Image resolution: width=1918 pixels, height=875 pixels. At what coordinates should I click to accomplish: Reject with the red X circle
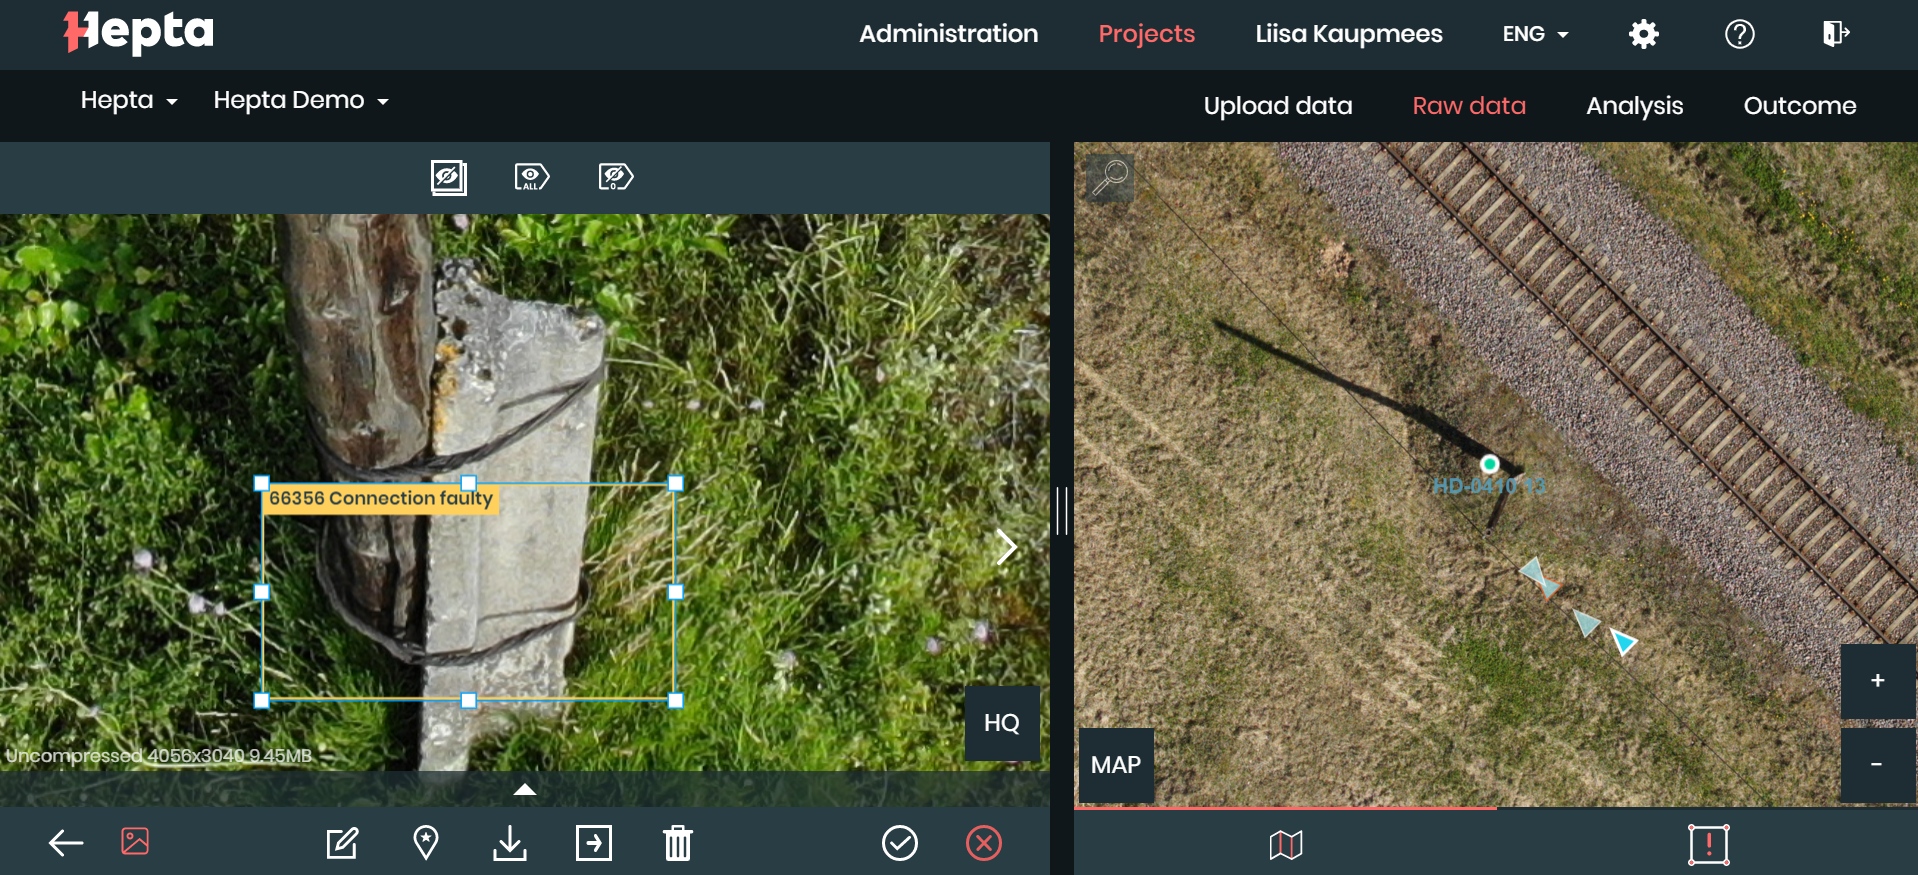coord(984,843)
